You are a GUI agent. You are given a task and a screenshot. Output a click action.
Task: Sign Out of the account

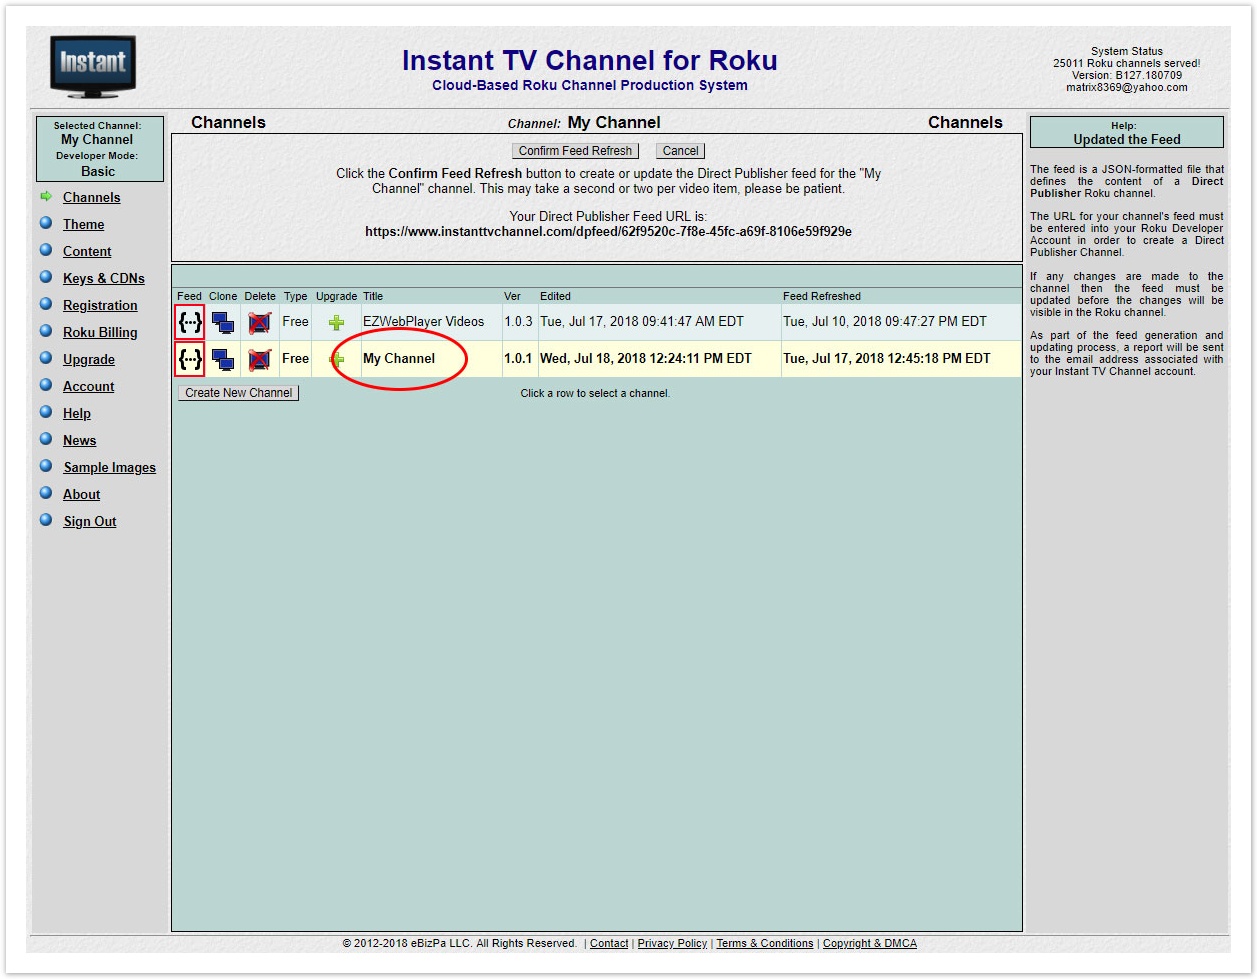coord(90,522)
